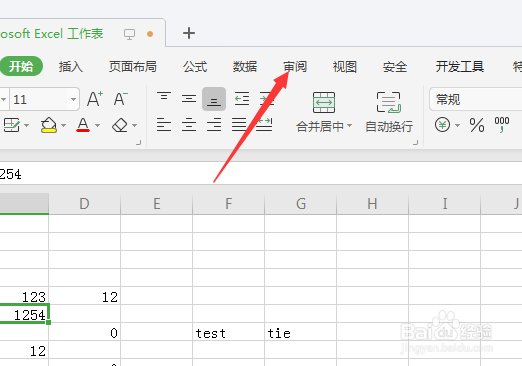The image size is (522, 366).
Task: Switch to the 页面布局 tab
Action: tap(133, 67)
